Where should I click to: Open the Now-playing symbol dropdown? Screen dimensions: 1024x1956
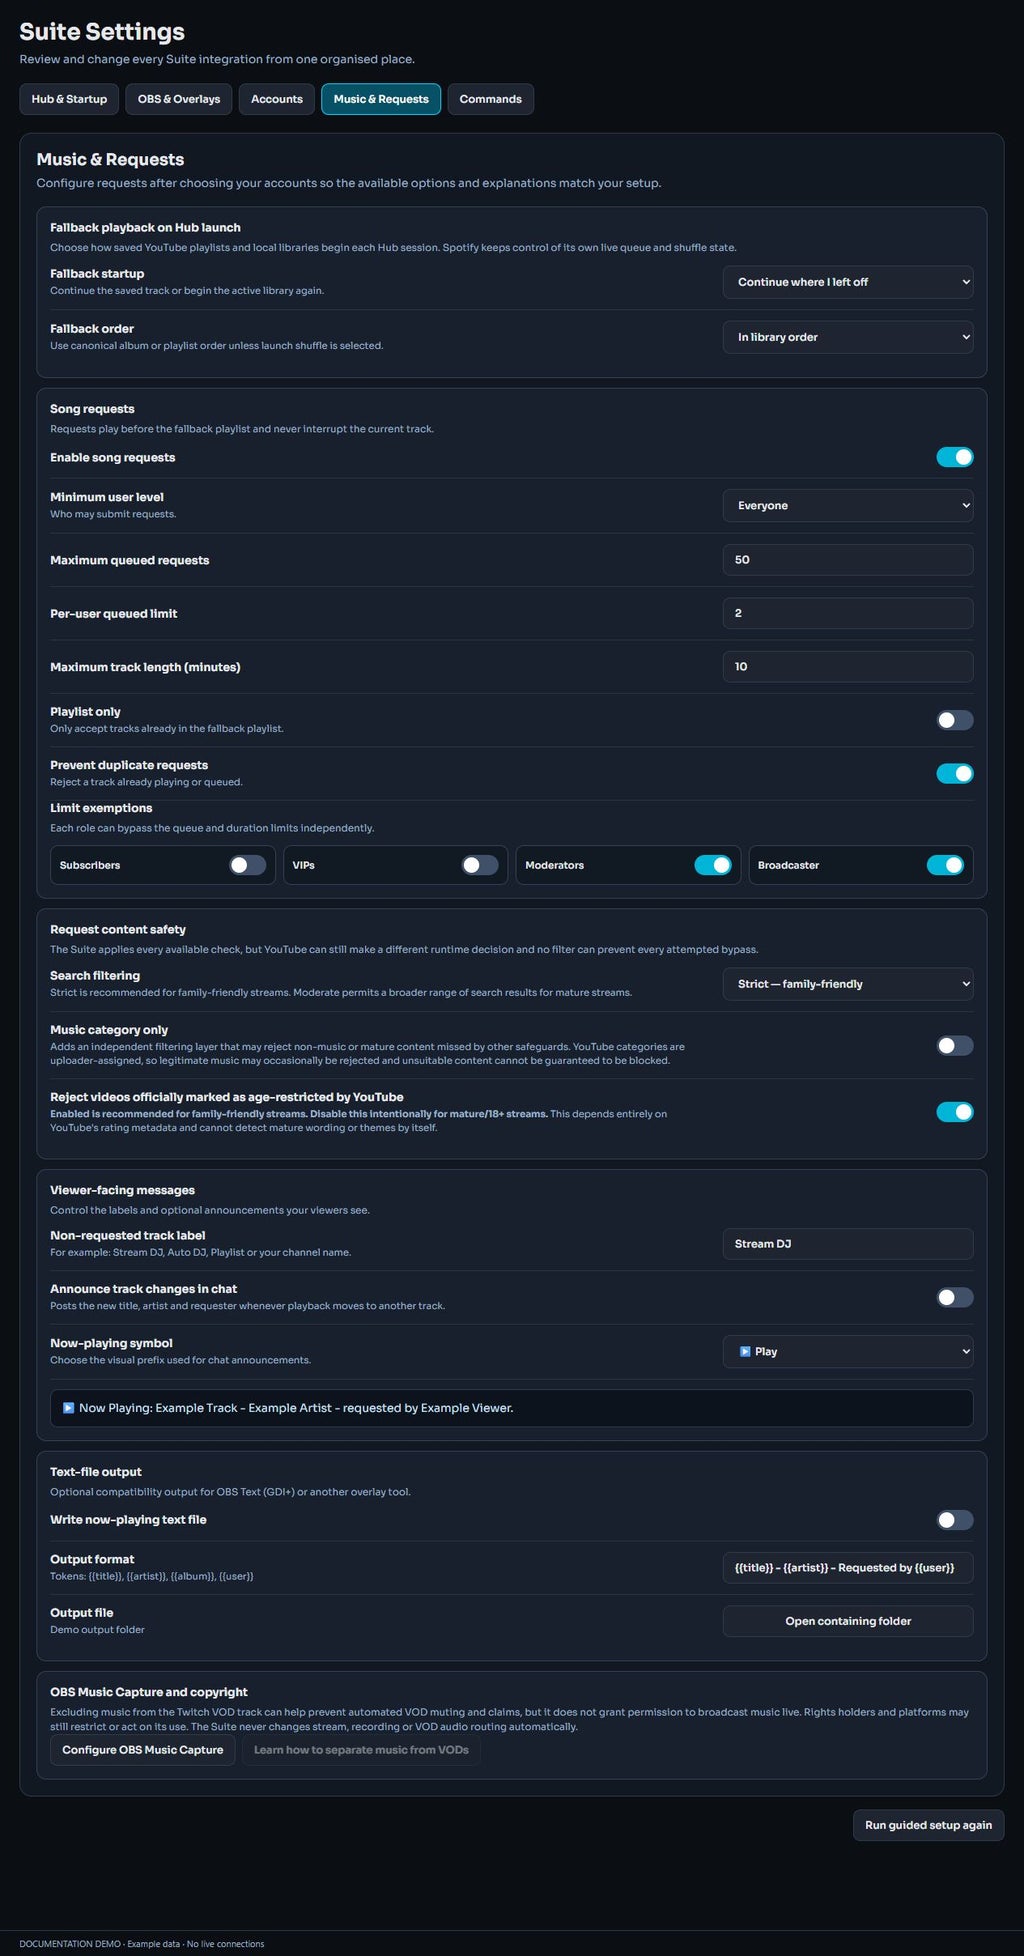tap(848, 1352)
